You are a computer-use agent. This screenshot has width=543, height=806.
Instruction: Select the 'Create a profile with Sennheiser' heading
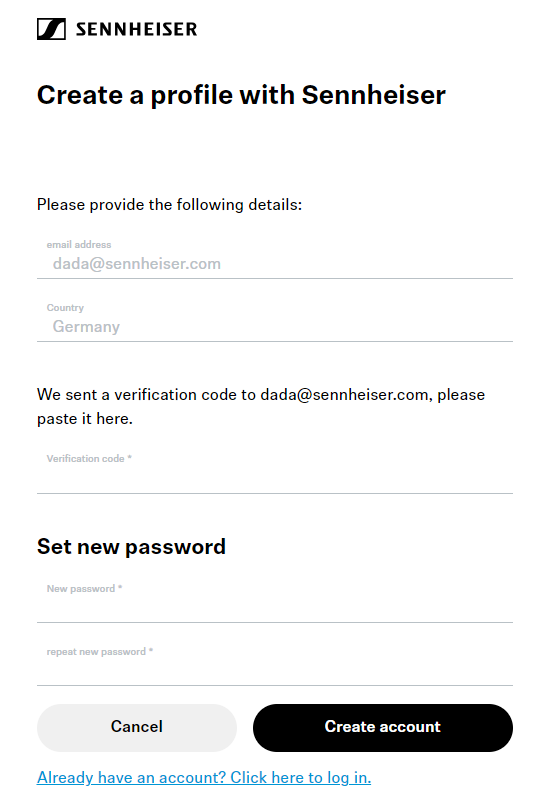241,96
